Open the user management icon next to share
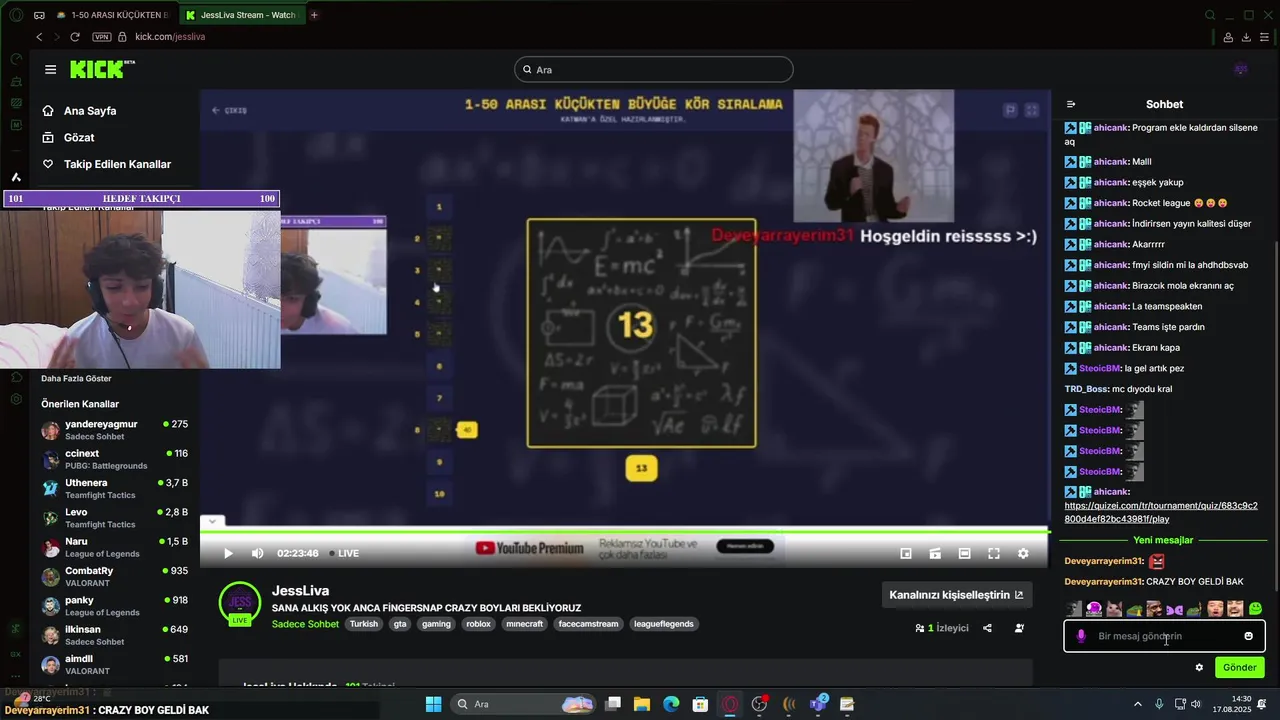Image resolution: width=1280 pixels, height=720 pixels. 1019,628
